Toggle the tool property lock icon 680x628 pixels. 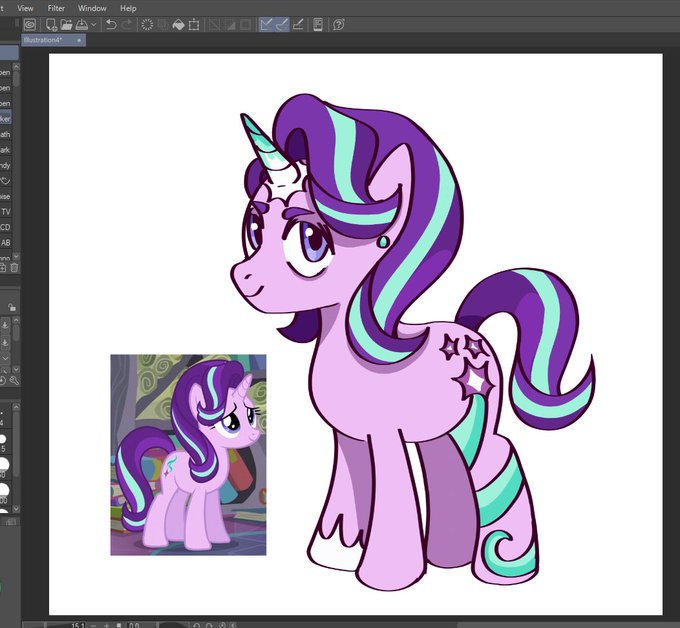[x=12, y=307]
